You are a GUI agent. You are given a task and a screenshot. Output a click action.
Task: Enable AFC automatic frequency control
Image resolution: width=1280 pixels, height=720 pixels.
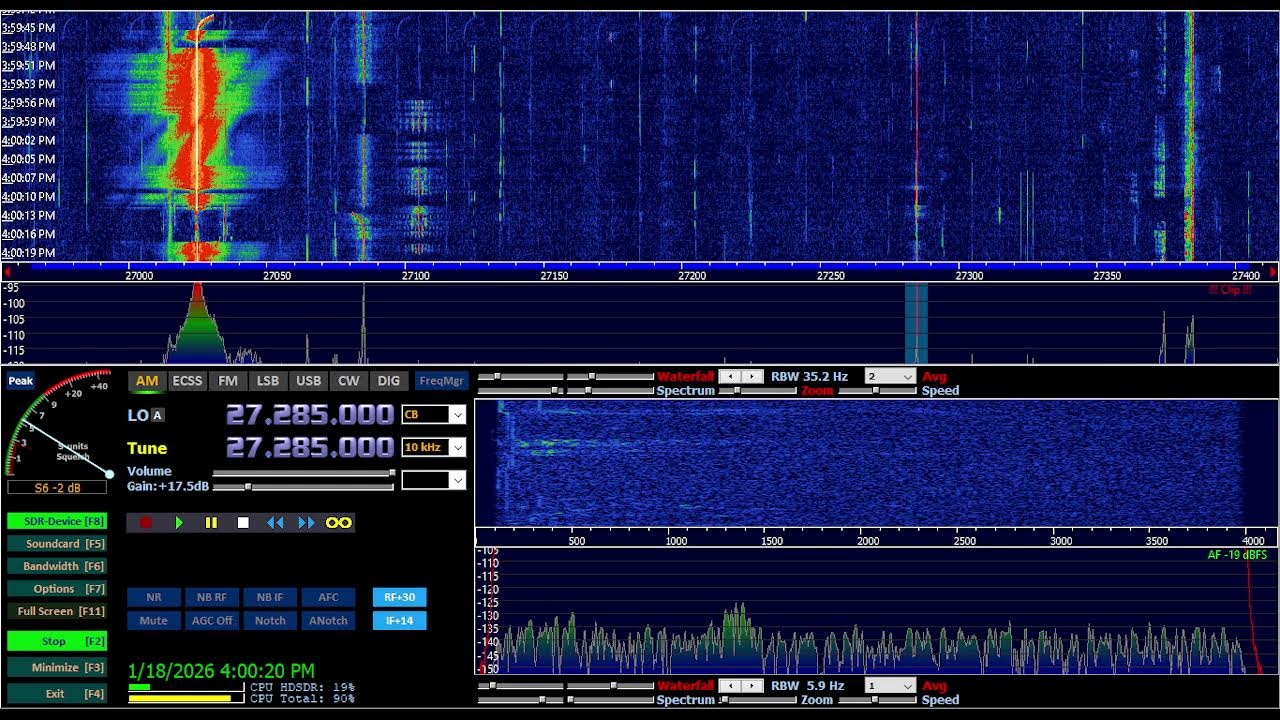pos(329,597)
